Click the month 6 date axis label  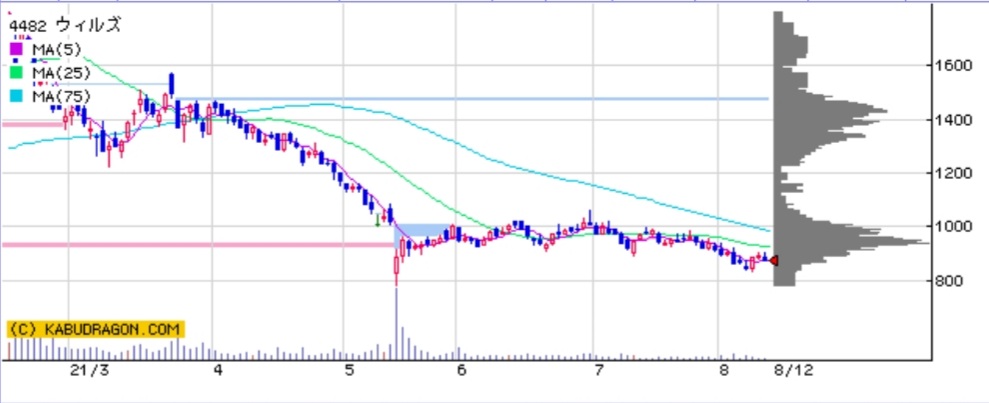pos(461,370)
